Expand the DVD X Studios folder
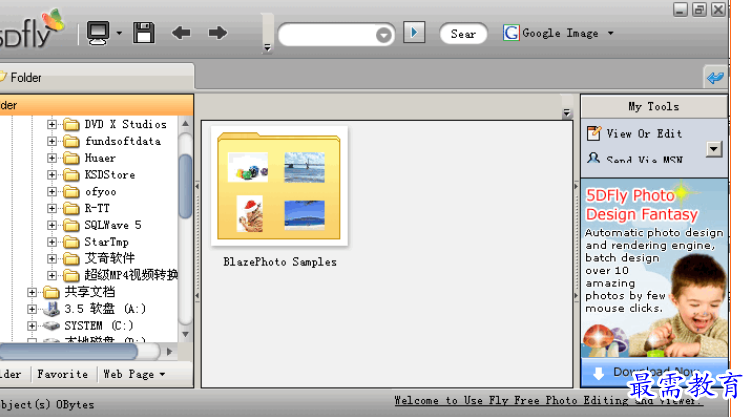The height and width of the screenshot is (417, 751). [x=52, y=124]
